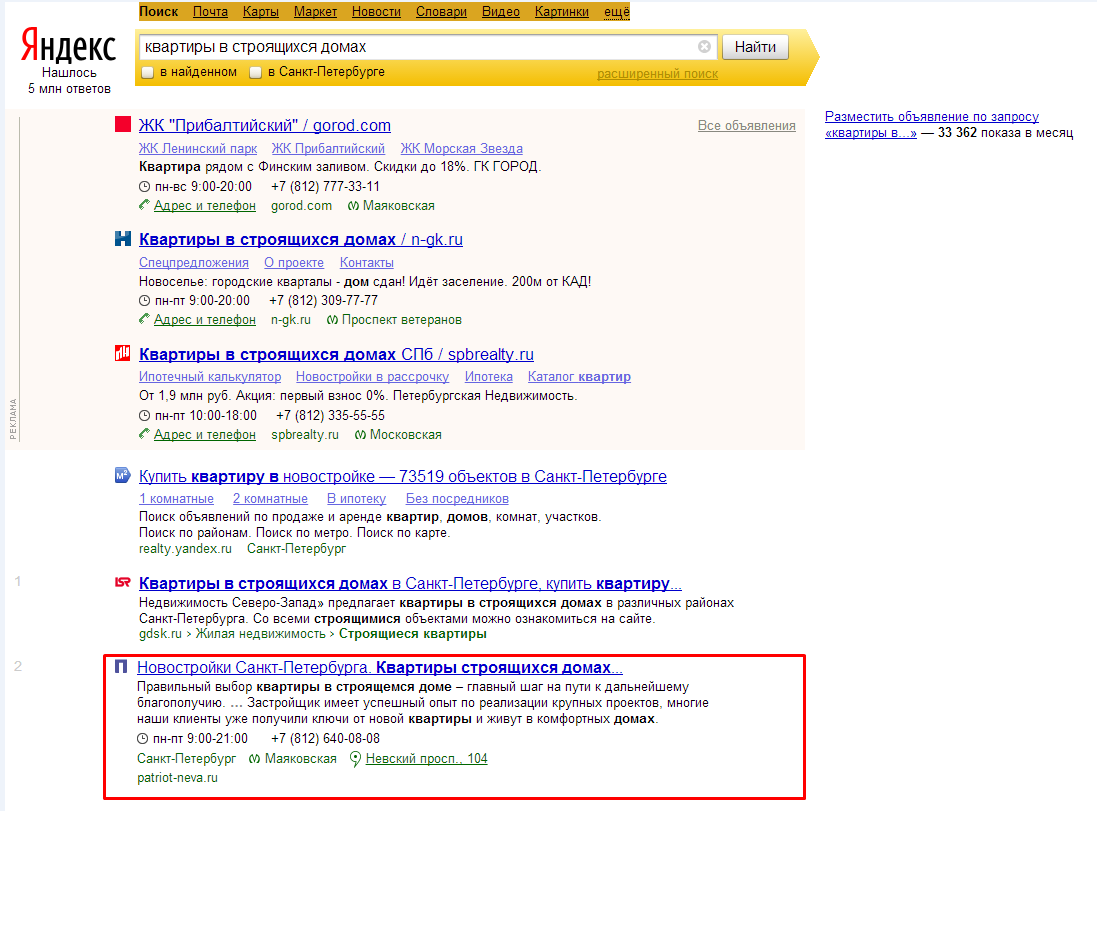Click the Найти search button
Viewport: 1097px width, 927px height.
755,47
